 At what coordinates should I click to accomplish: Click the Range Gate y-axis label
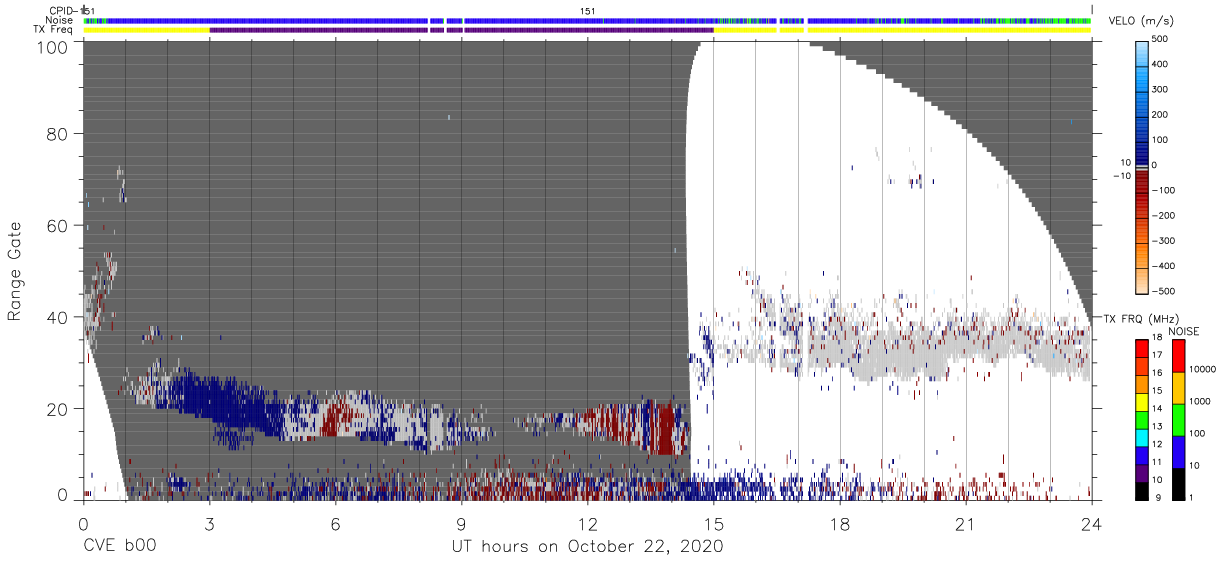(x=15, y=271)
